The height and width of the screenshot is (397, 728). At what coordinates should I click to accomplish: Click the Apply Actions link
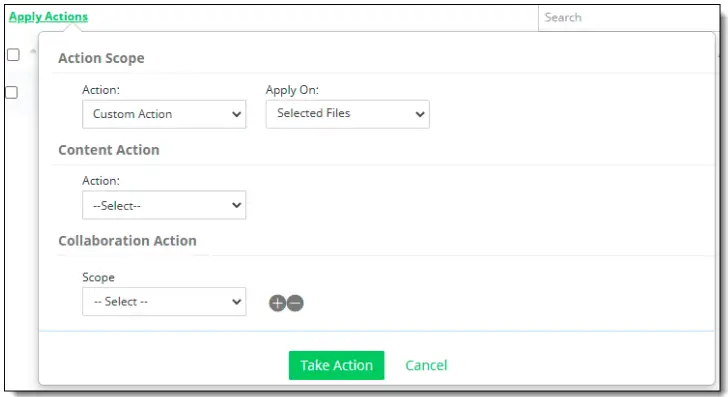click(48, 17)
